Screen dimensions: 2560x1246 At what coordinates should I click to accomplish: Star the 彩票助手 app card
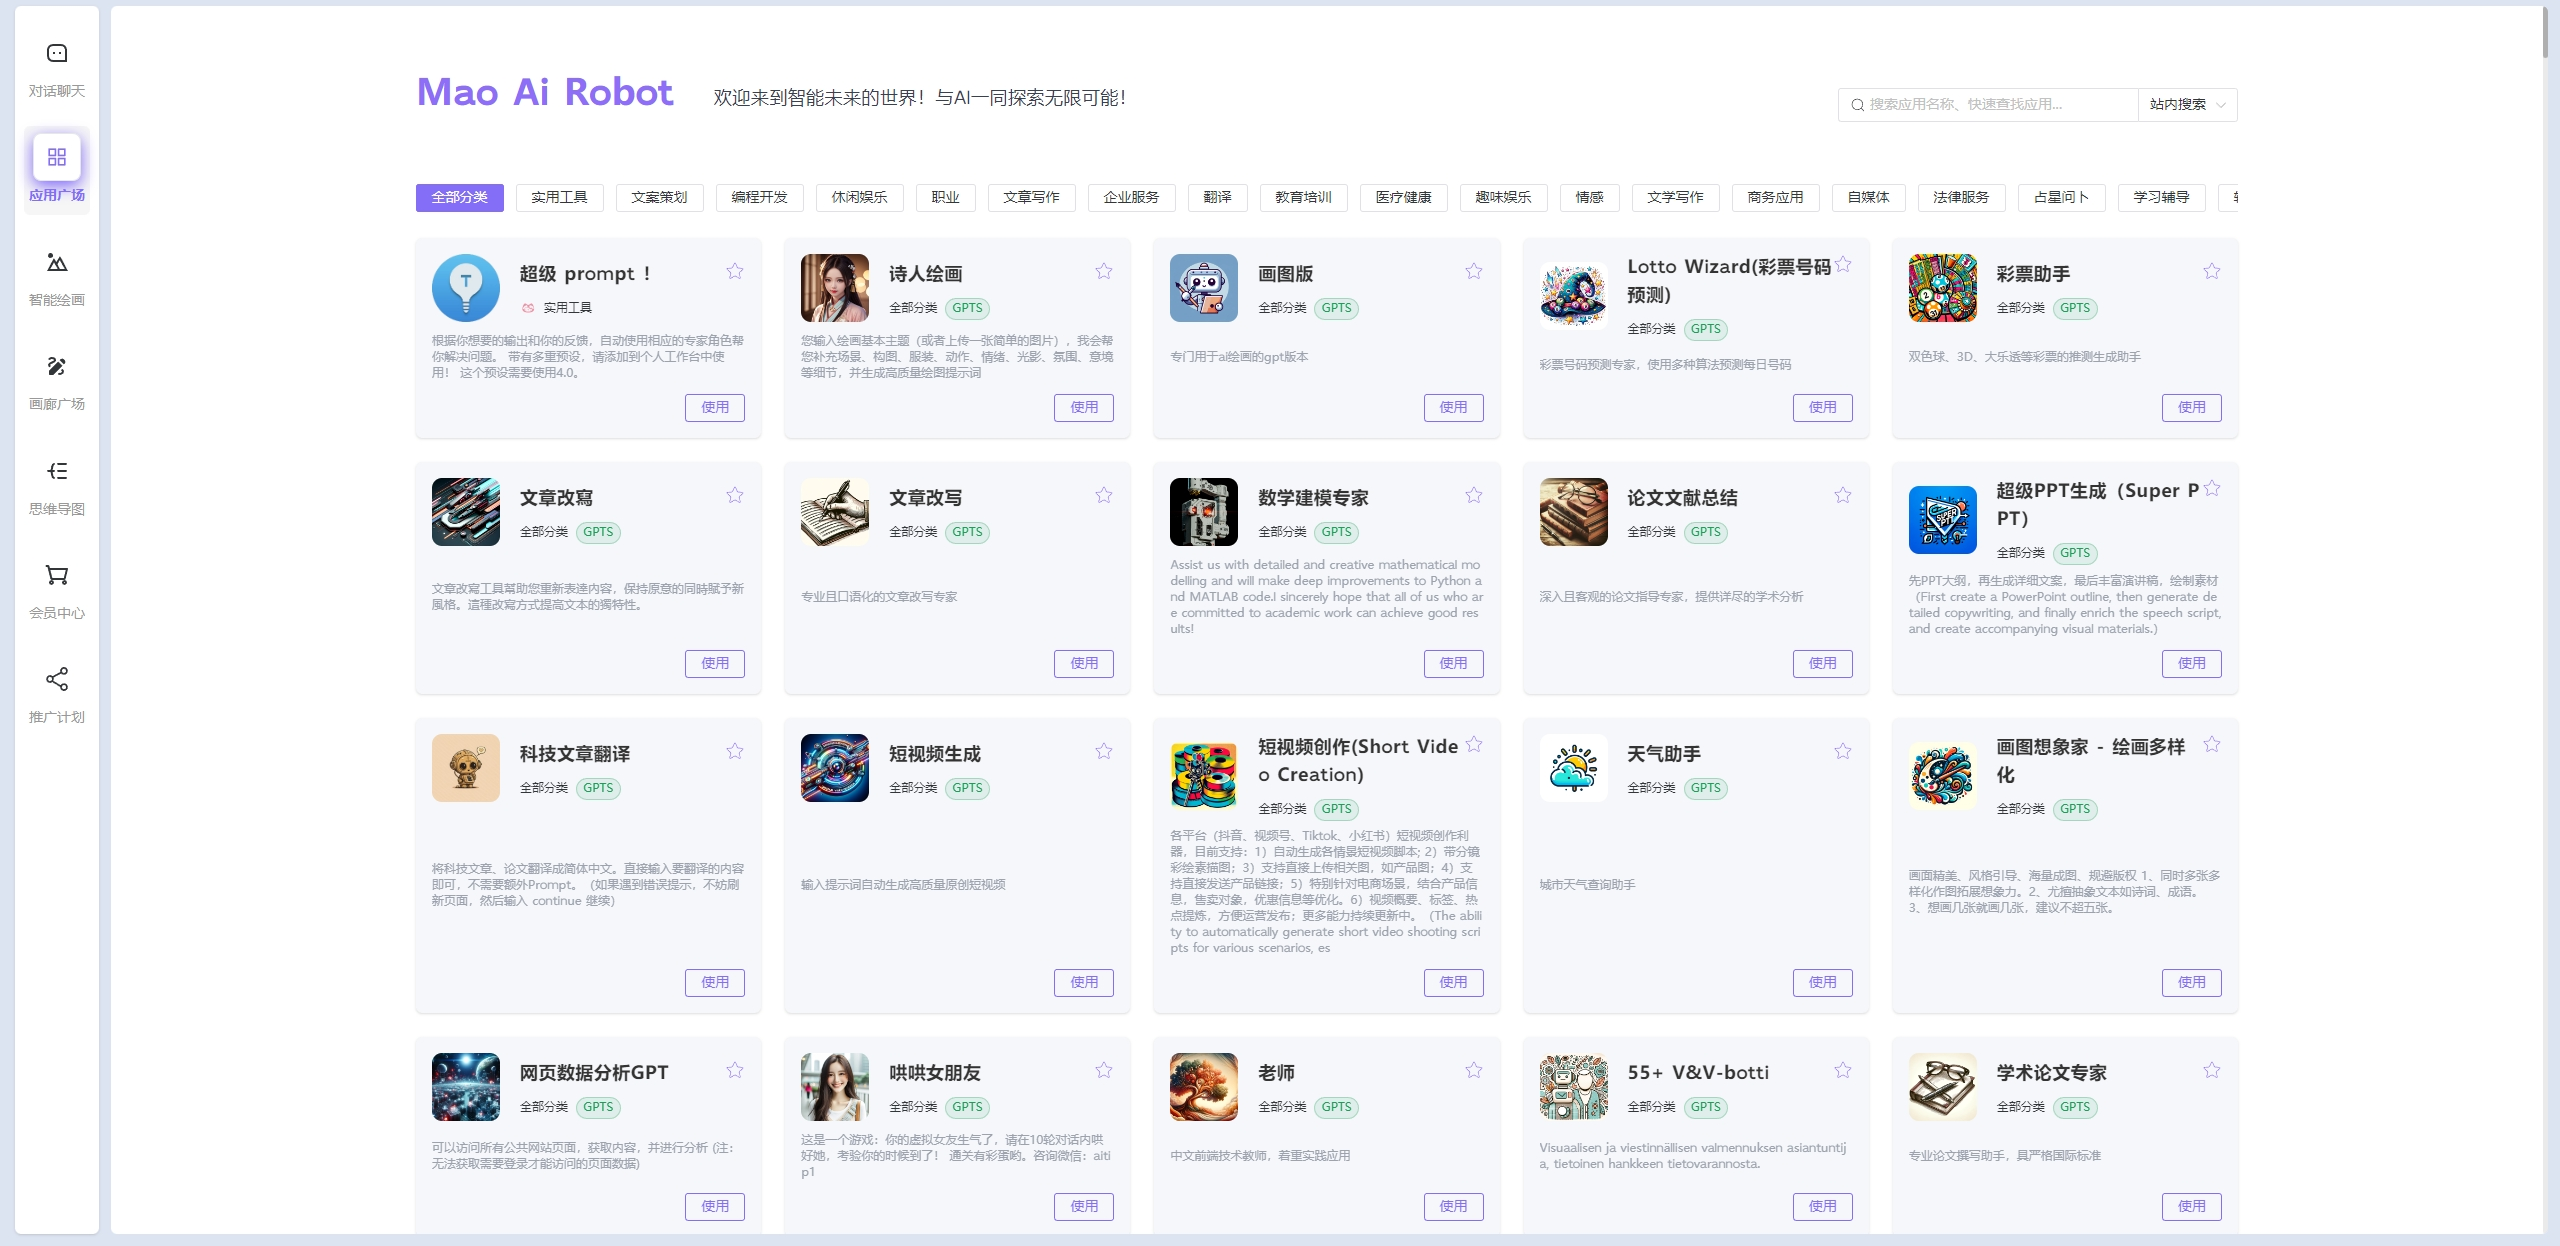pos(2212,271)
